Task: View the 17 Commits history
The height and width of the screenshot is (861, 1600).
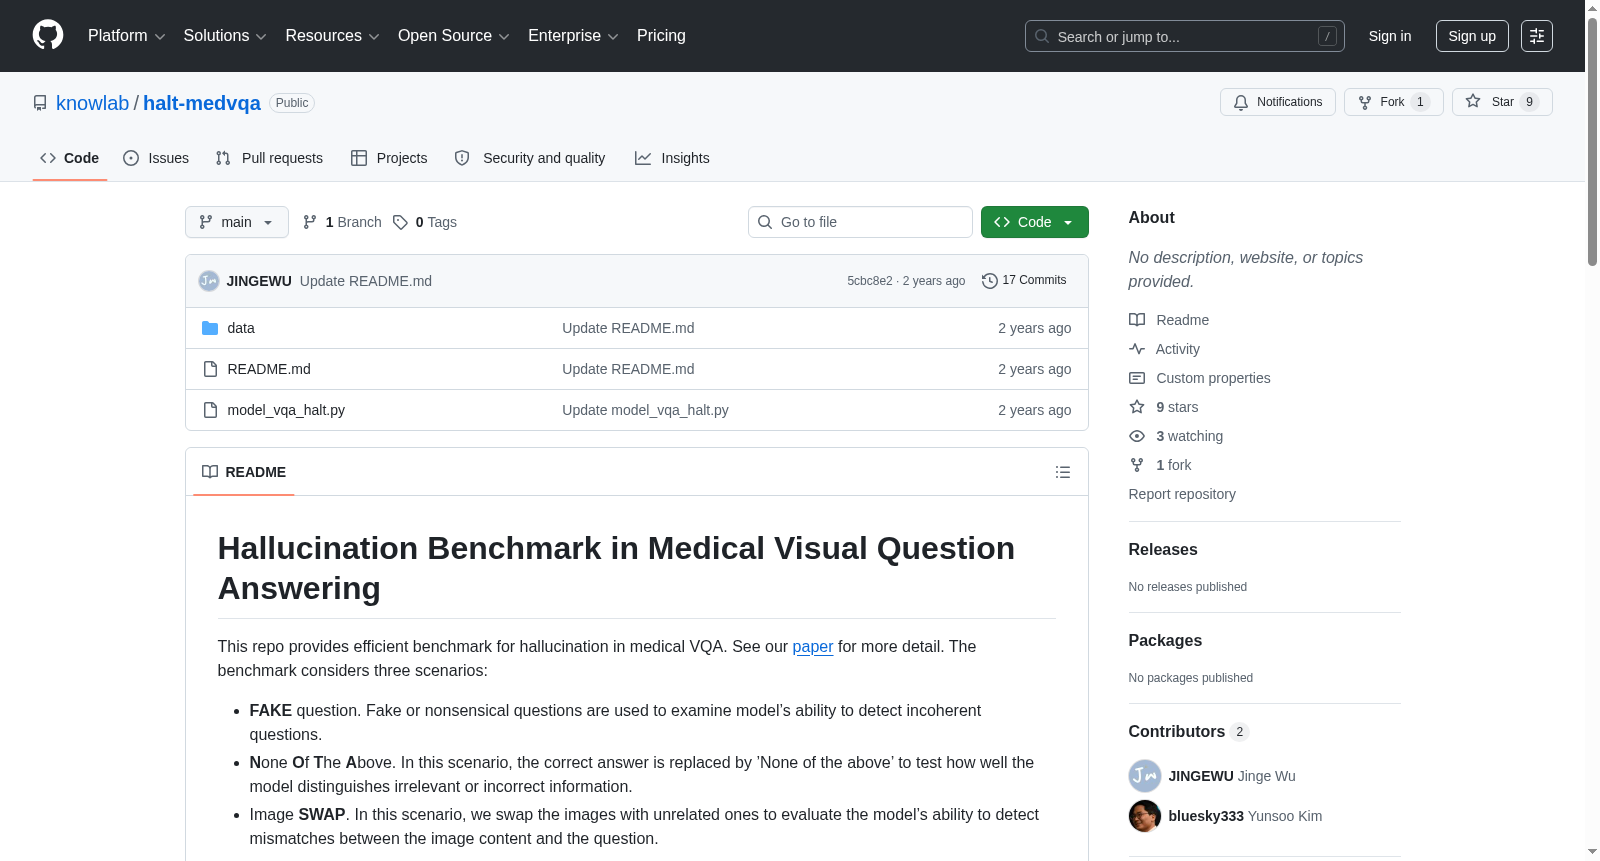Action: click(x=1025, y=281)
